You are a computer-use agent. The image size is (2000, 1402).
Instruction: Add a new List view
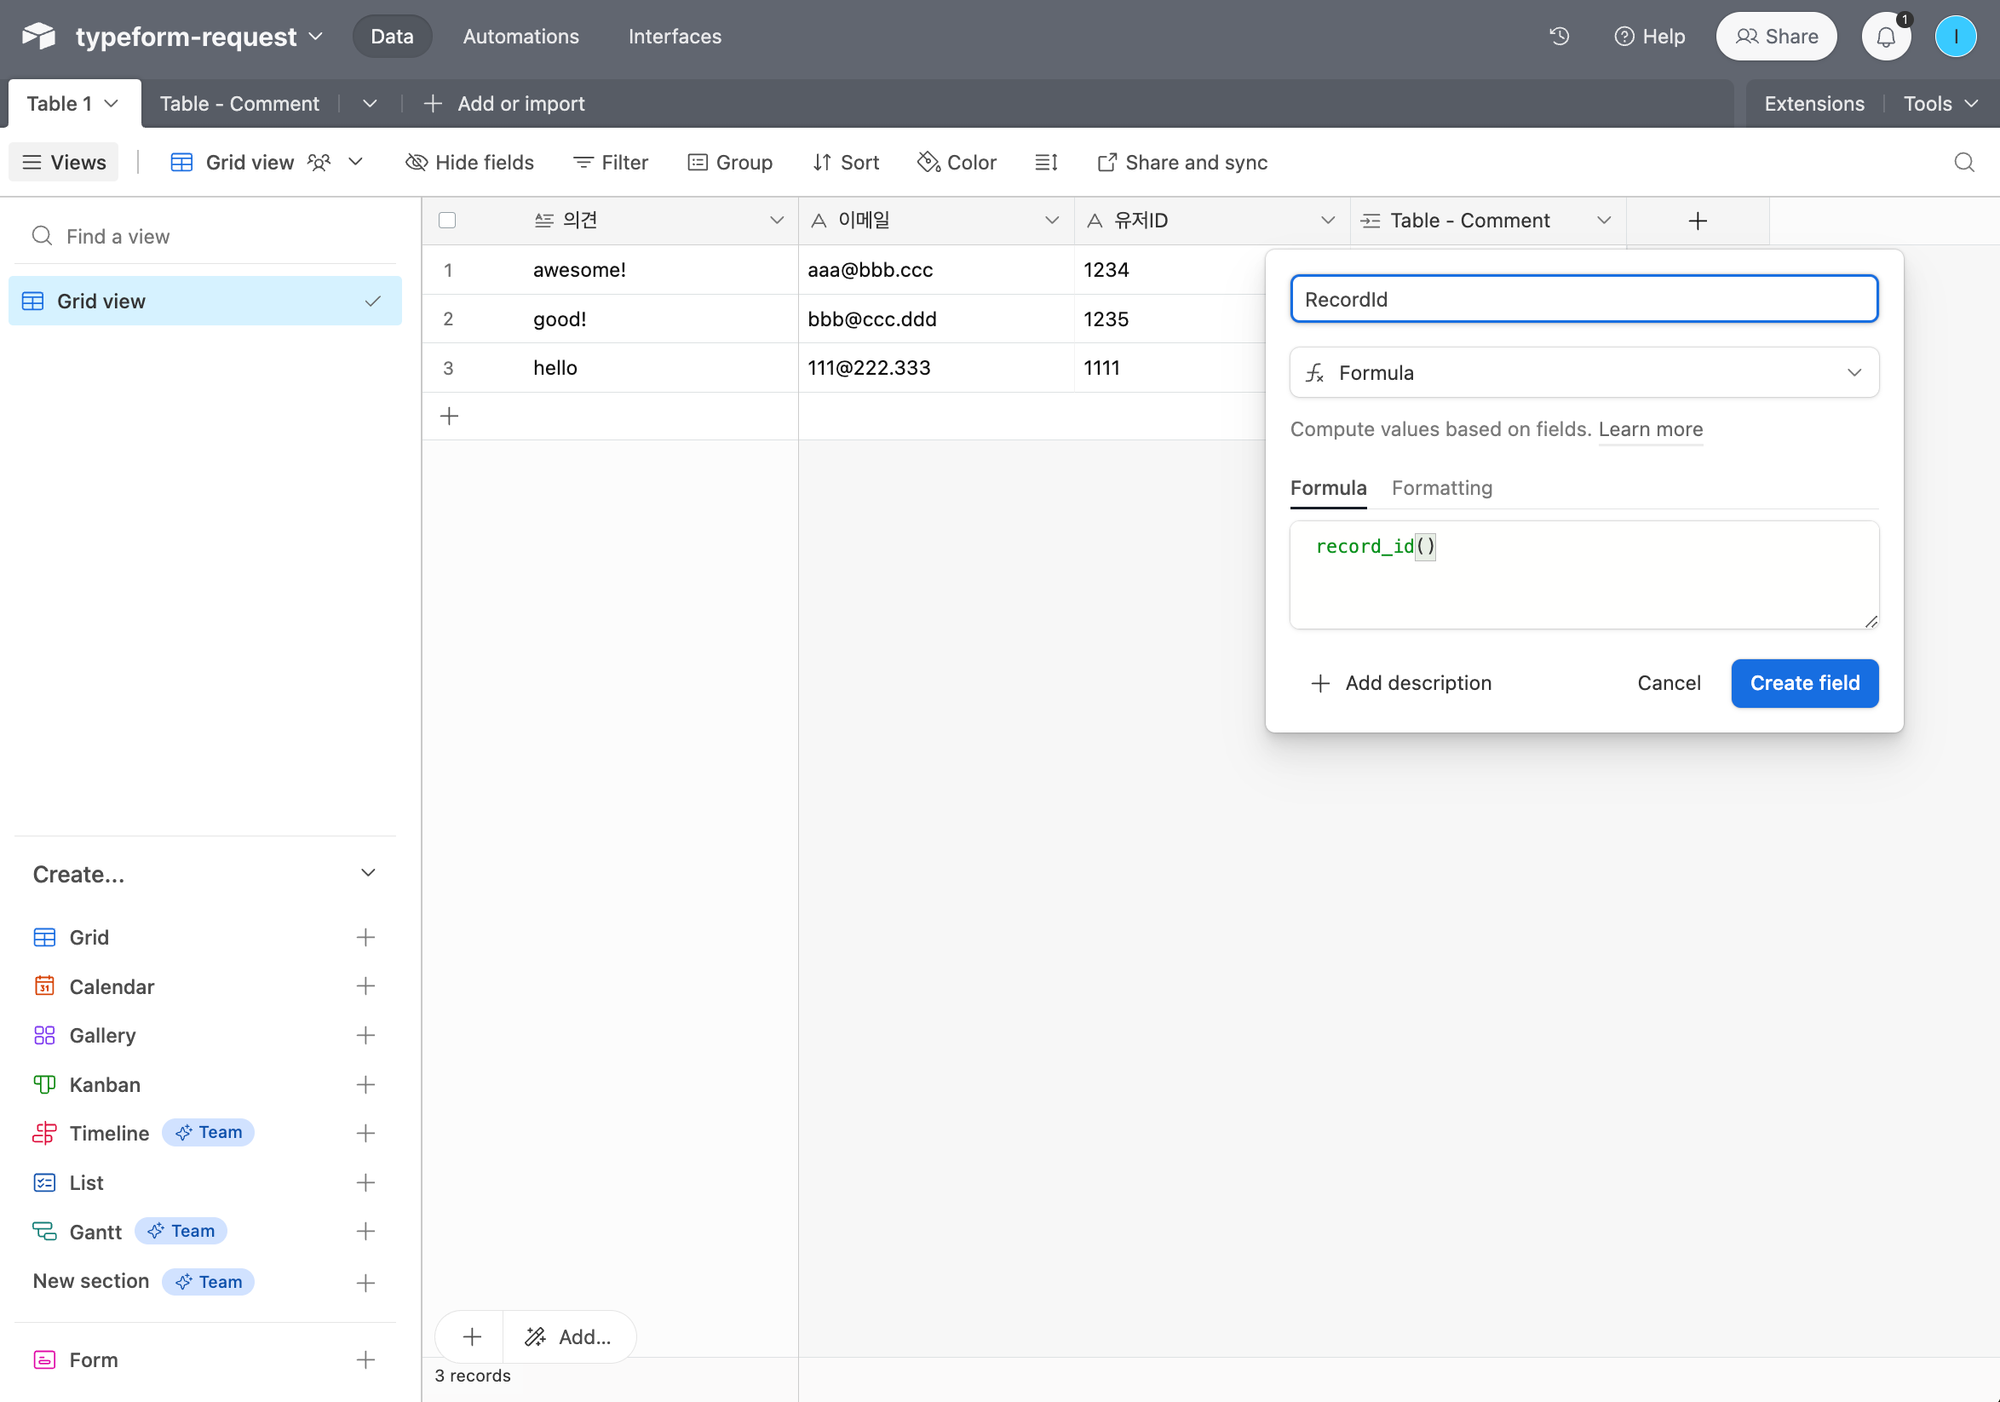point(365,1182)
